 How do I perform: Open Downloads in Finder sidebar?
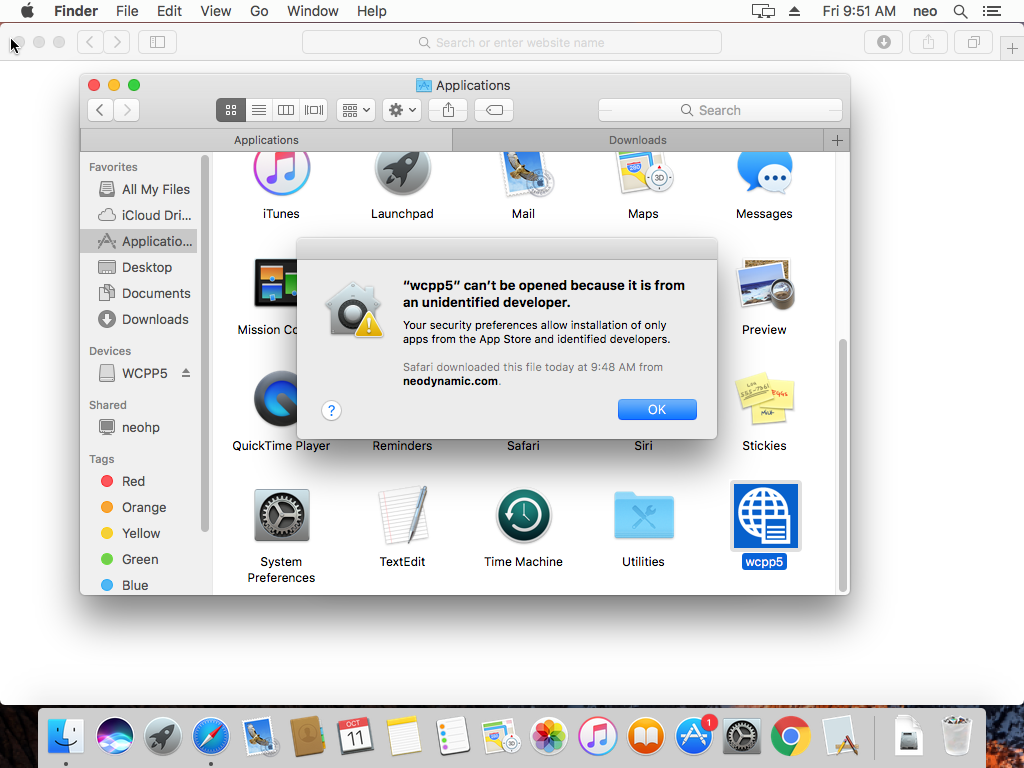[139, 319]
